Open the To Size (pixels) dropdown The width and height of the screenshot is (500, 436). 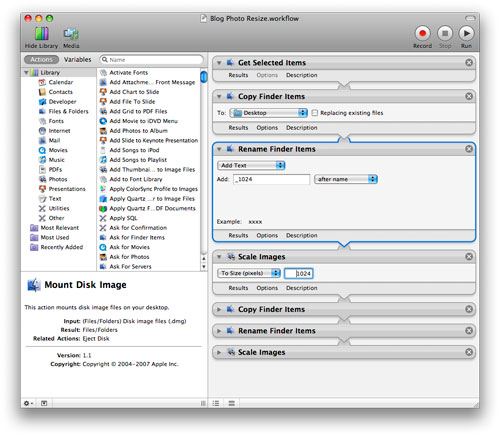coord(249,273)
